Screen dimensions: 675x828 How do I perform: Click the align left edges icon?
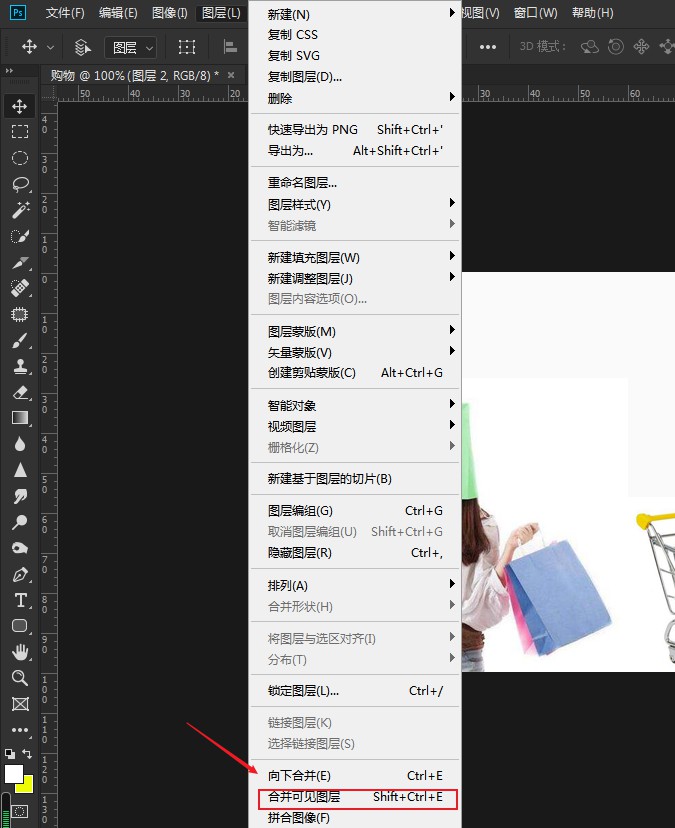(230, 47)
